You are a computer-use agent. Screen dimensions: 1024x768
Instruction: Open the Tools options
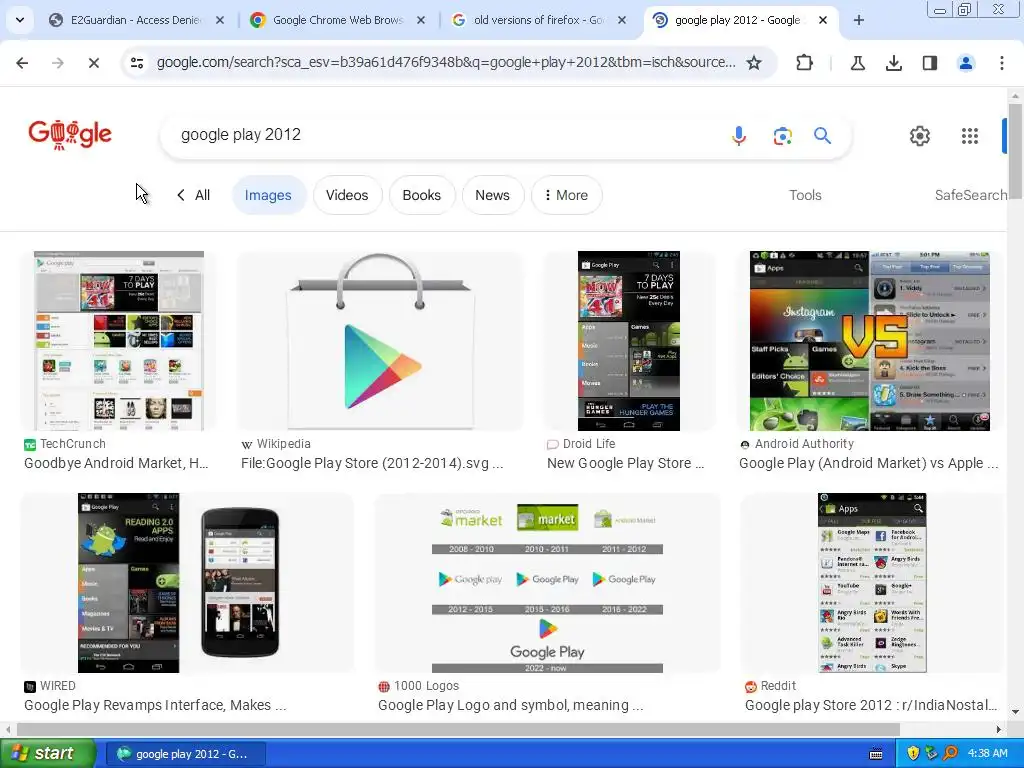click(805, 195)
